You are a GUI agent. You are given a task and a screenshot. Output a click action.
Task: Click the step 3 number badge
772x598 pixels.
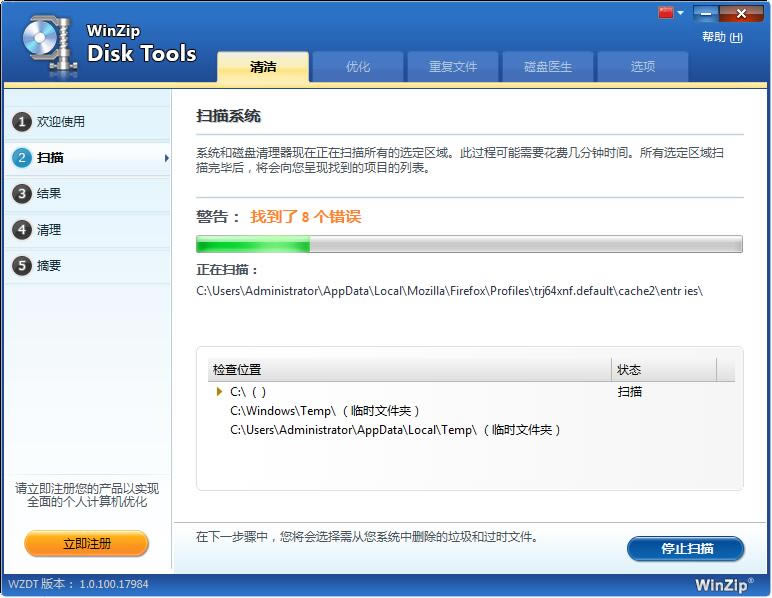pyautogui.click(x=22, y=193)
